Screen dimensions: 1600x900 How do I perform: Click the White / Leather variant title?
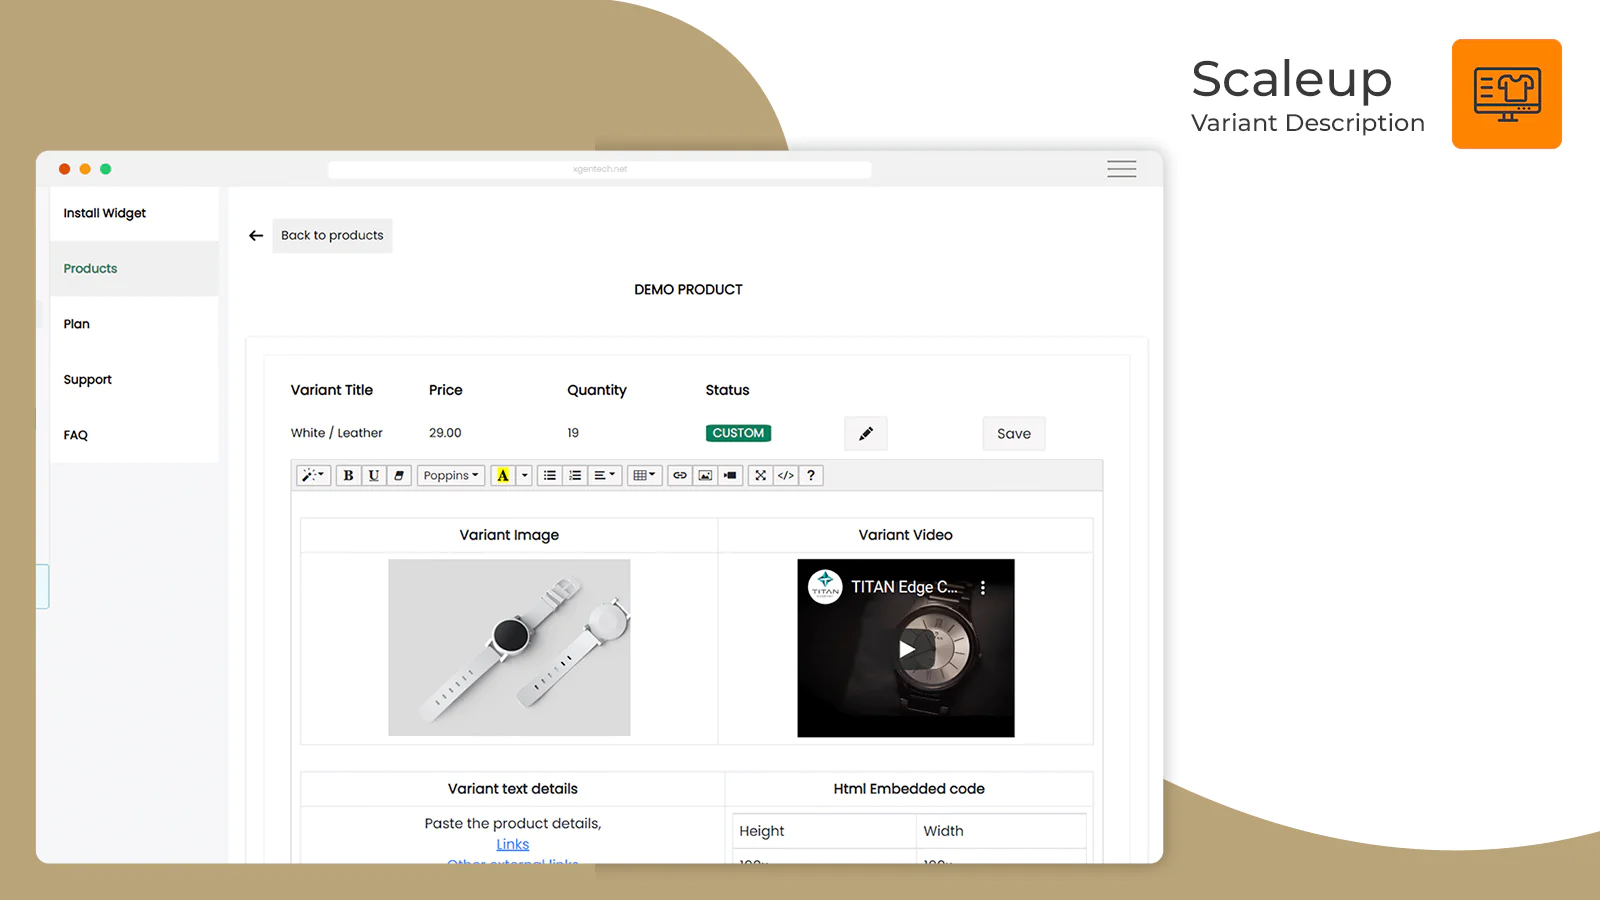tap(337, 433)
